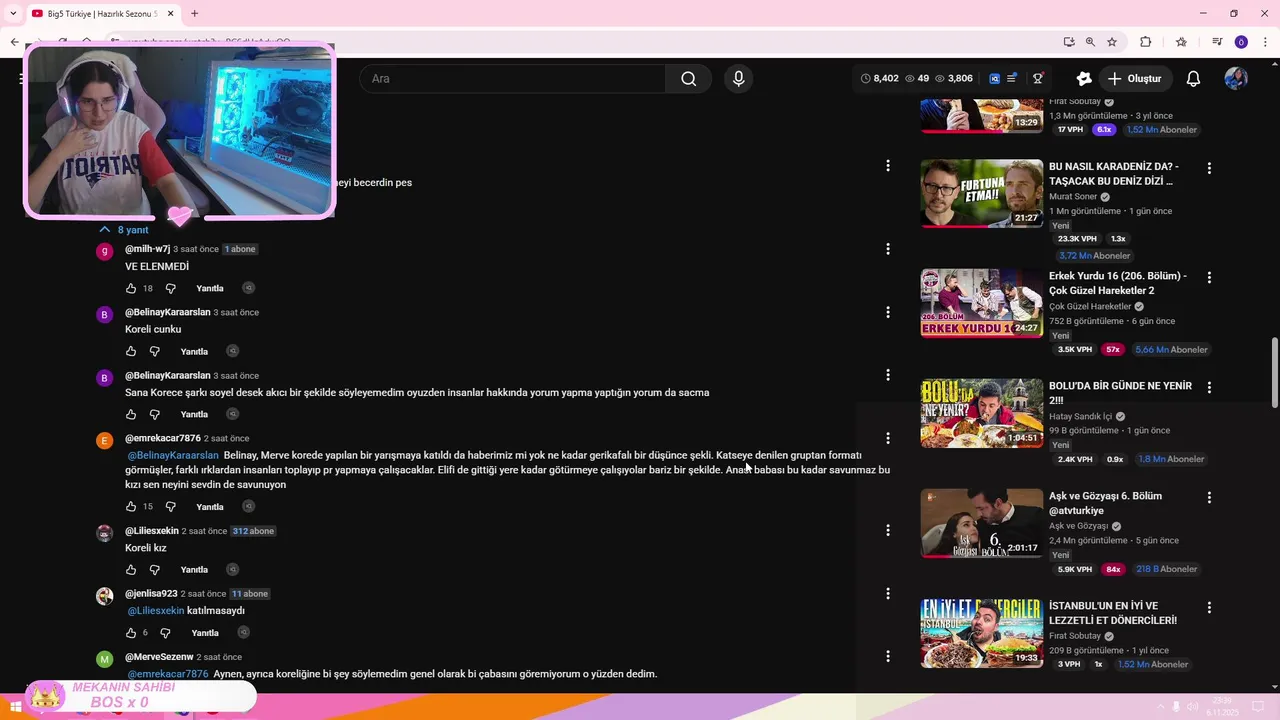Open options for jenlisa923's comment

pyautogui.click(x=887, y=593)
